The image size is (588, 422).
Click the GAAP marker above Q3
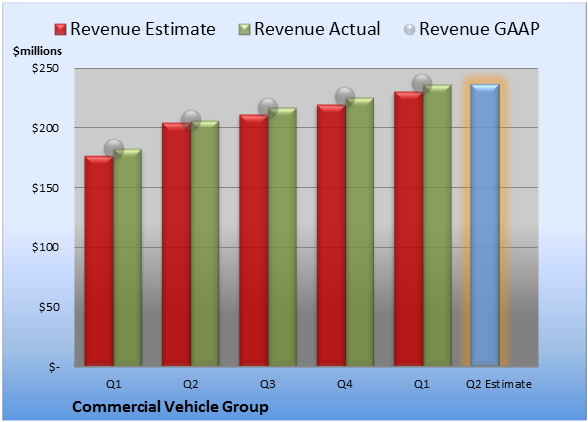(268, 108)
